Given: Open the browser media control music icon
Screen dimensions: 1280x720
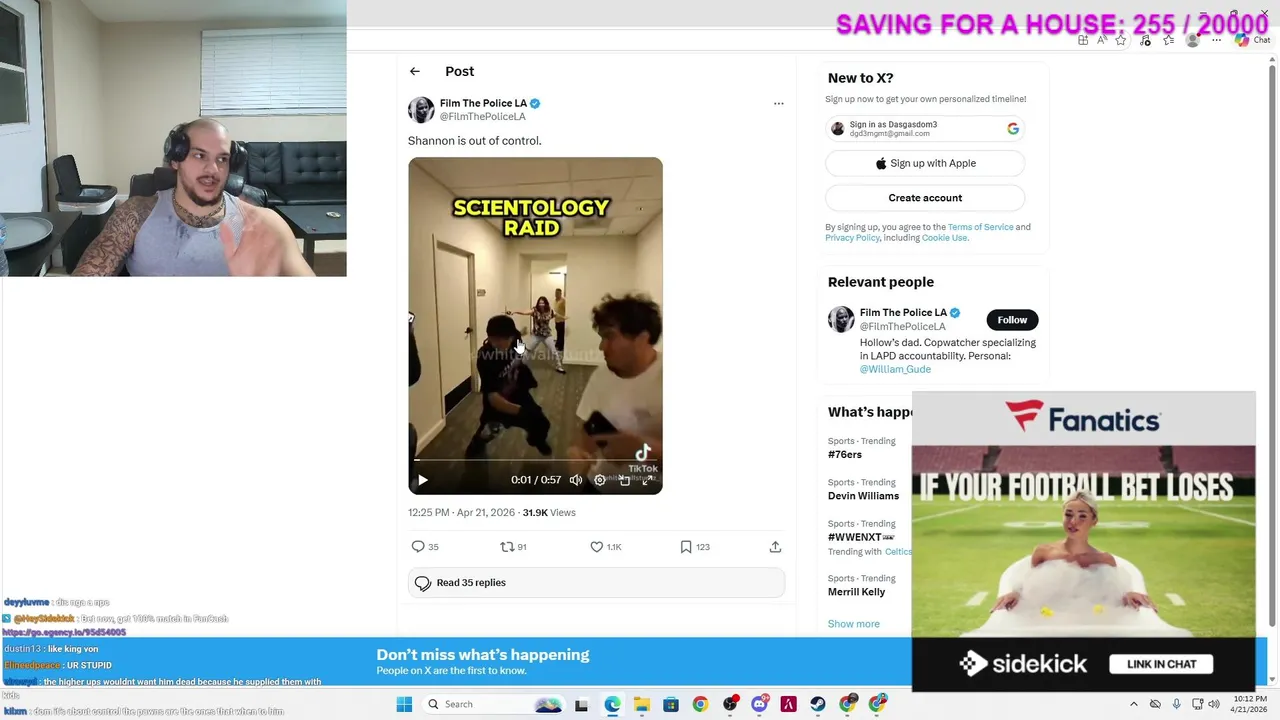Looking at the screenshot, I should coord(1145,40).
